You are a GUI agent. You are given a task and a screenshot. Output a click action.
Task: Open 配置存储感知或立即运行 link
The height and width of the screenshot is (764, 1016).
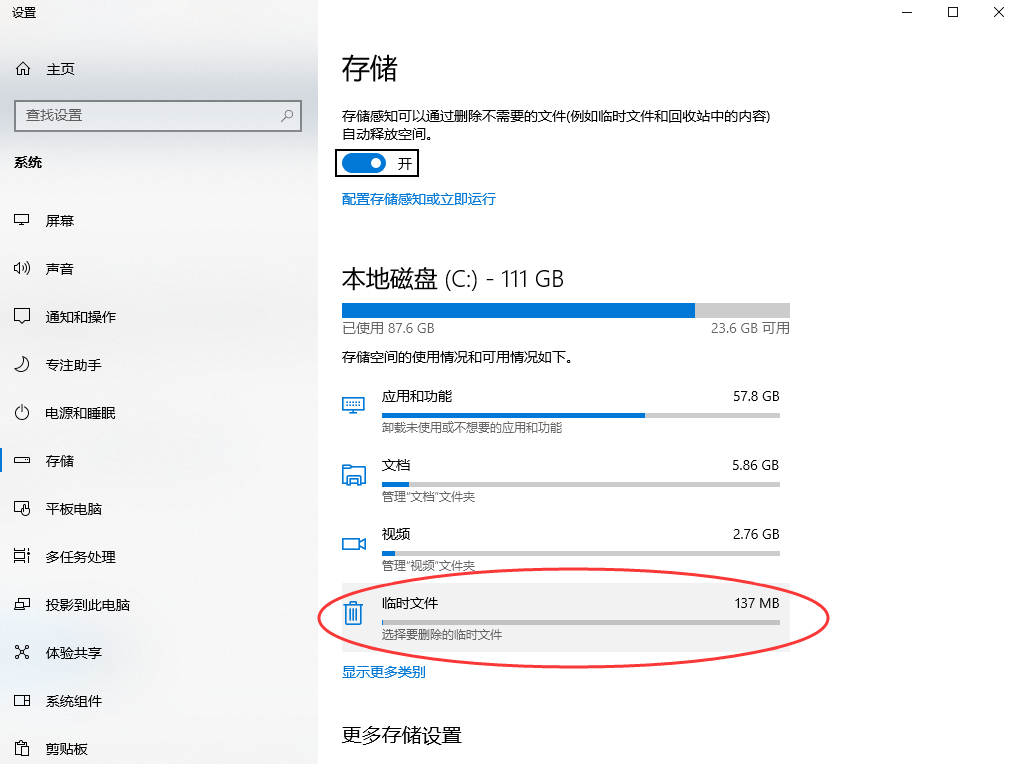[x=418, y=199]
